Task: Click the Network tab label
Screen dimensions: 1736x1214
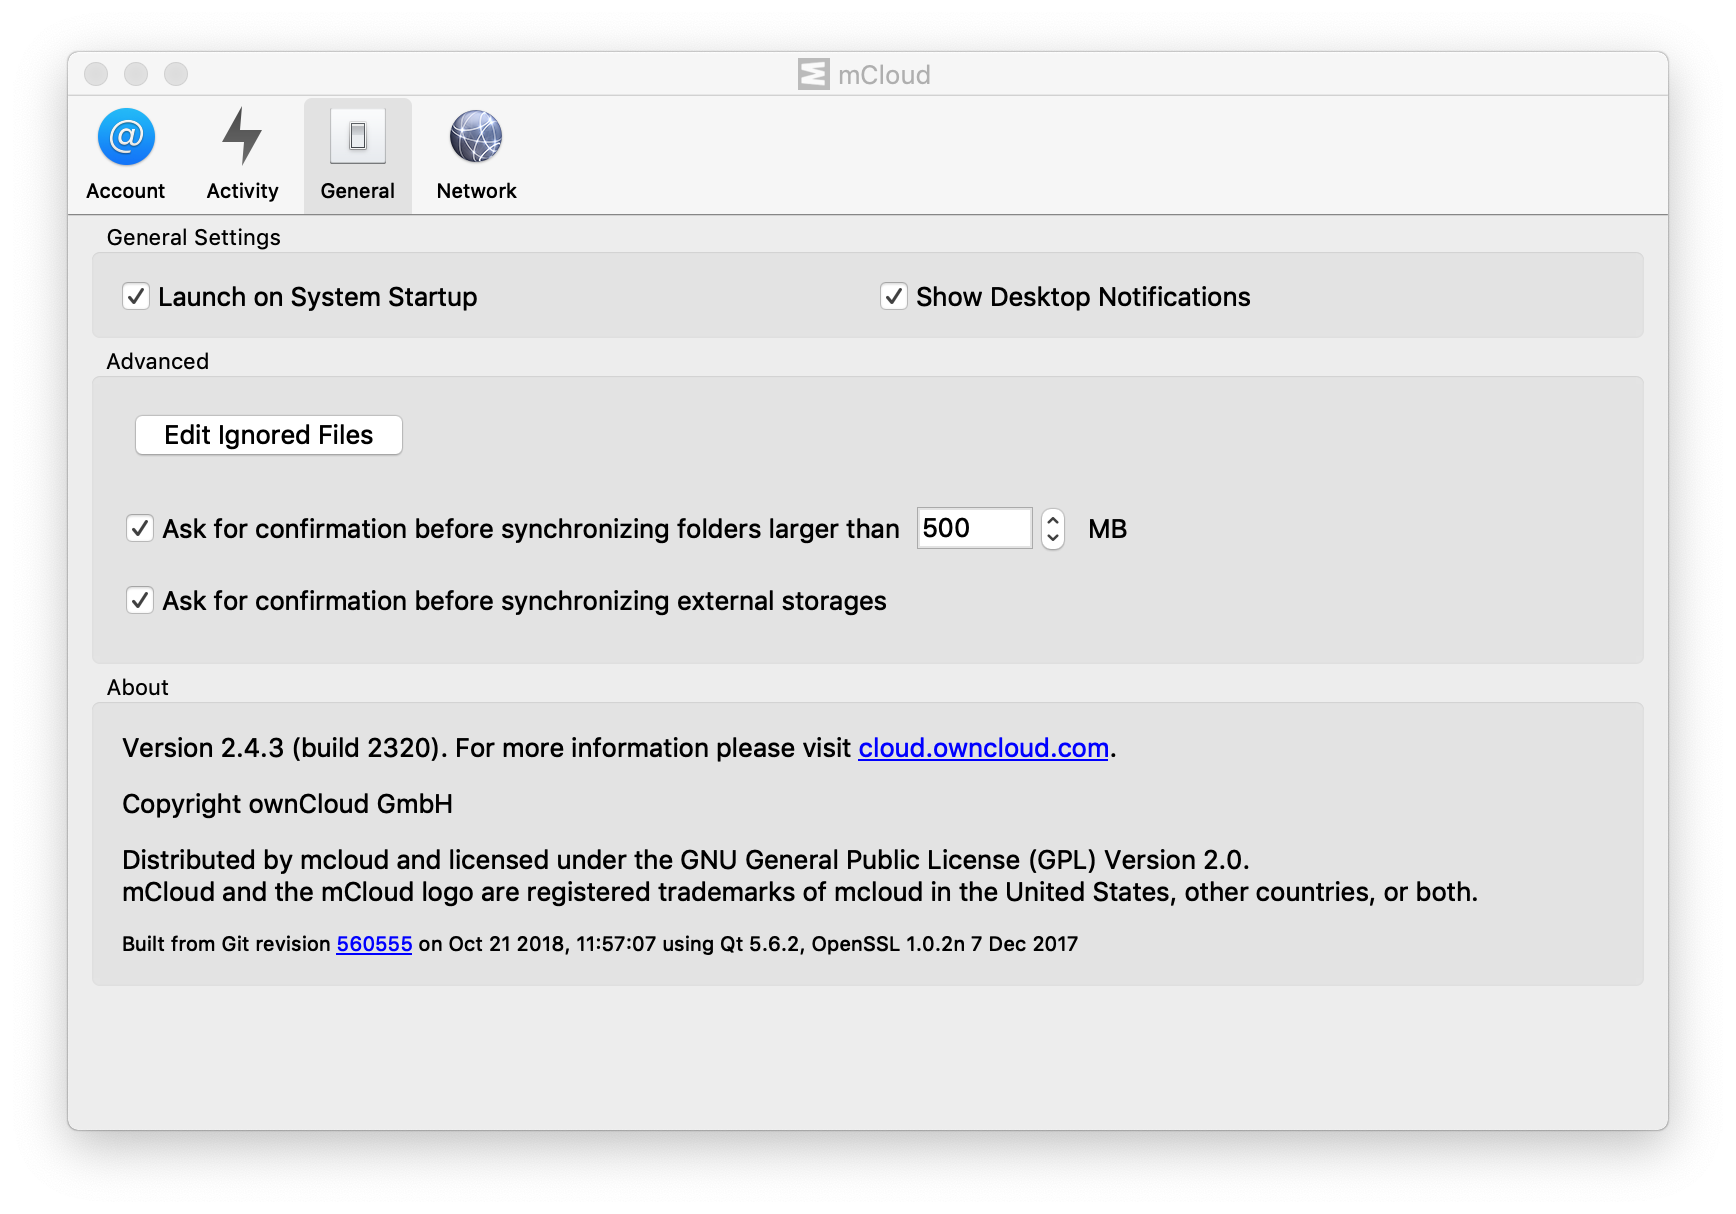Action: click(476, 191)
